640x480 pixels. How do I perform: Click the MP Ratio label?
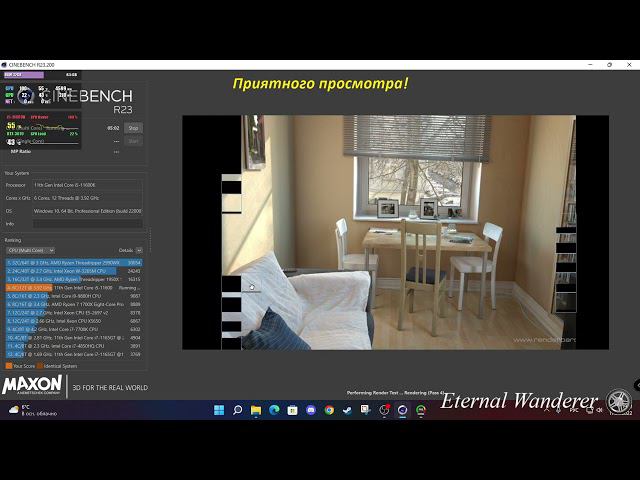[20, 151]
